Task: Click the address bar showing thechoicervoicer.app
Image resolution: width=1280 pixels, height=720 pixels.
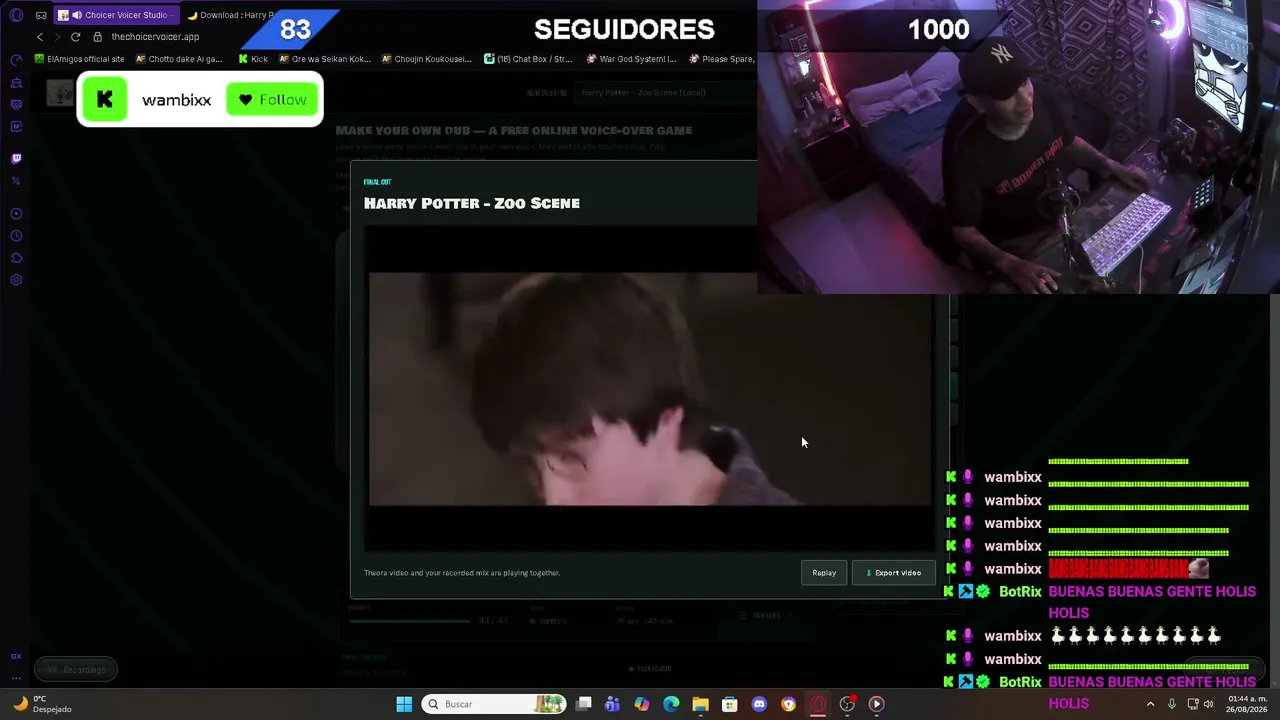Action: (x=155, y=37)
